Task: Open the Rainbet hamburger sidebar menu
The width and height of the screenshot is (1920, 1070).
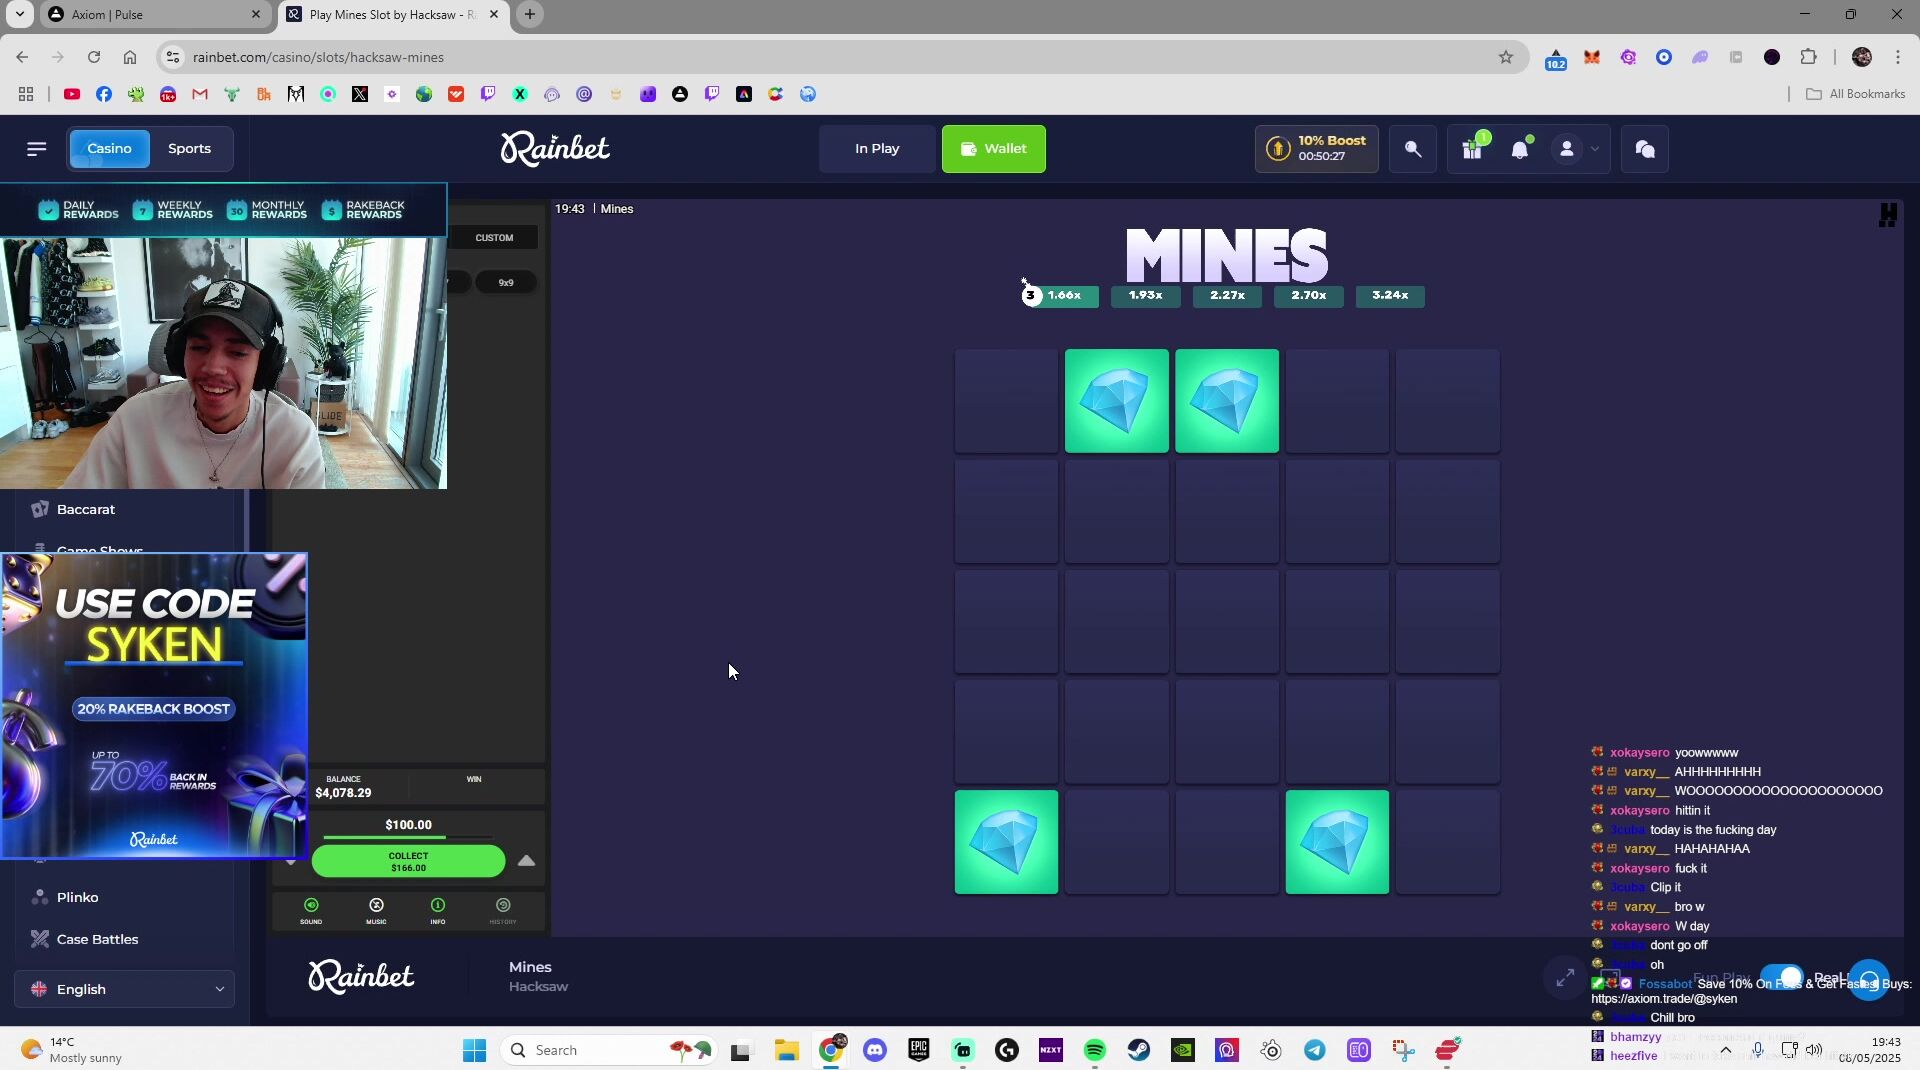Action: [37, 149]
